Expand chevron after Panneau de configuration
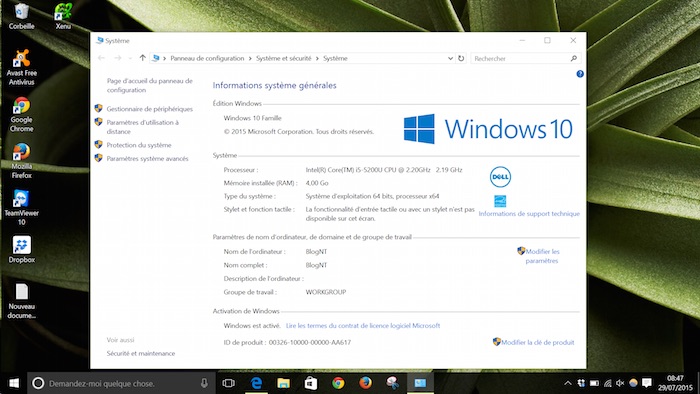700x394 pixels. (250, 58)
